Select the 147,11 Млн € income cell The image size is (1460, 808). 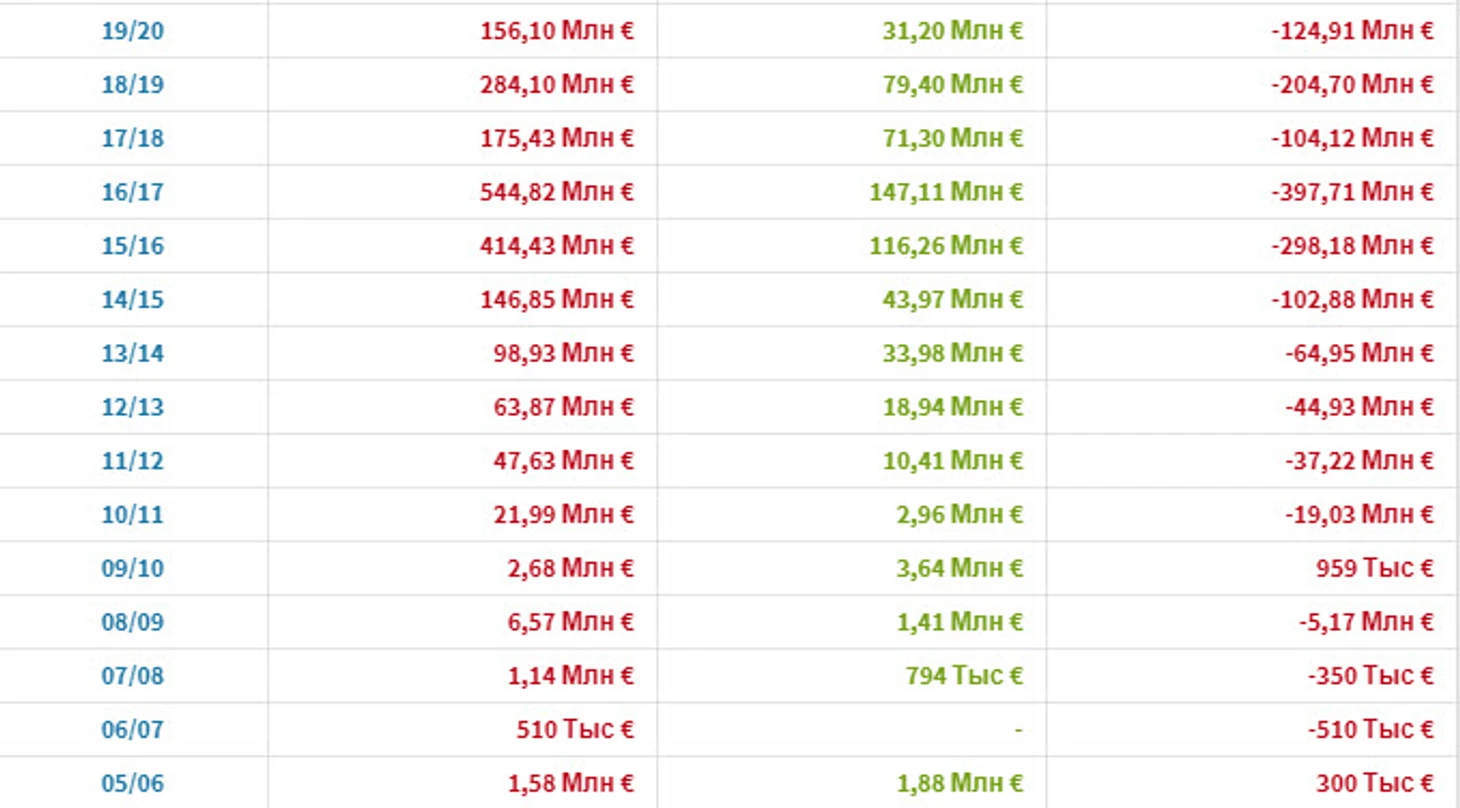pos(852,192)
